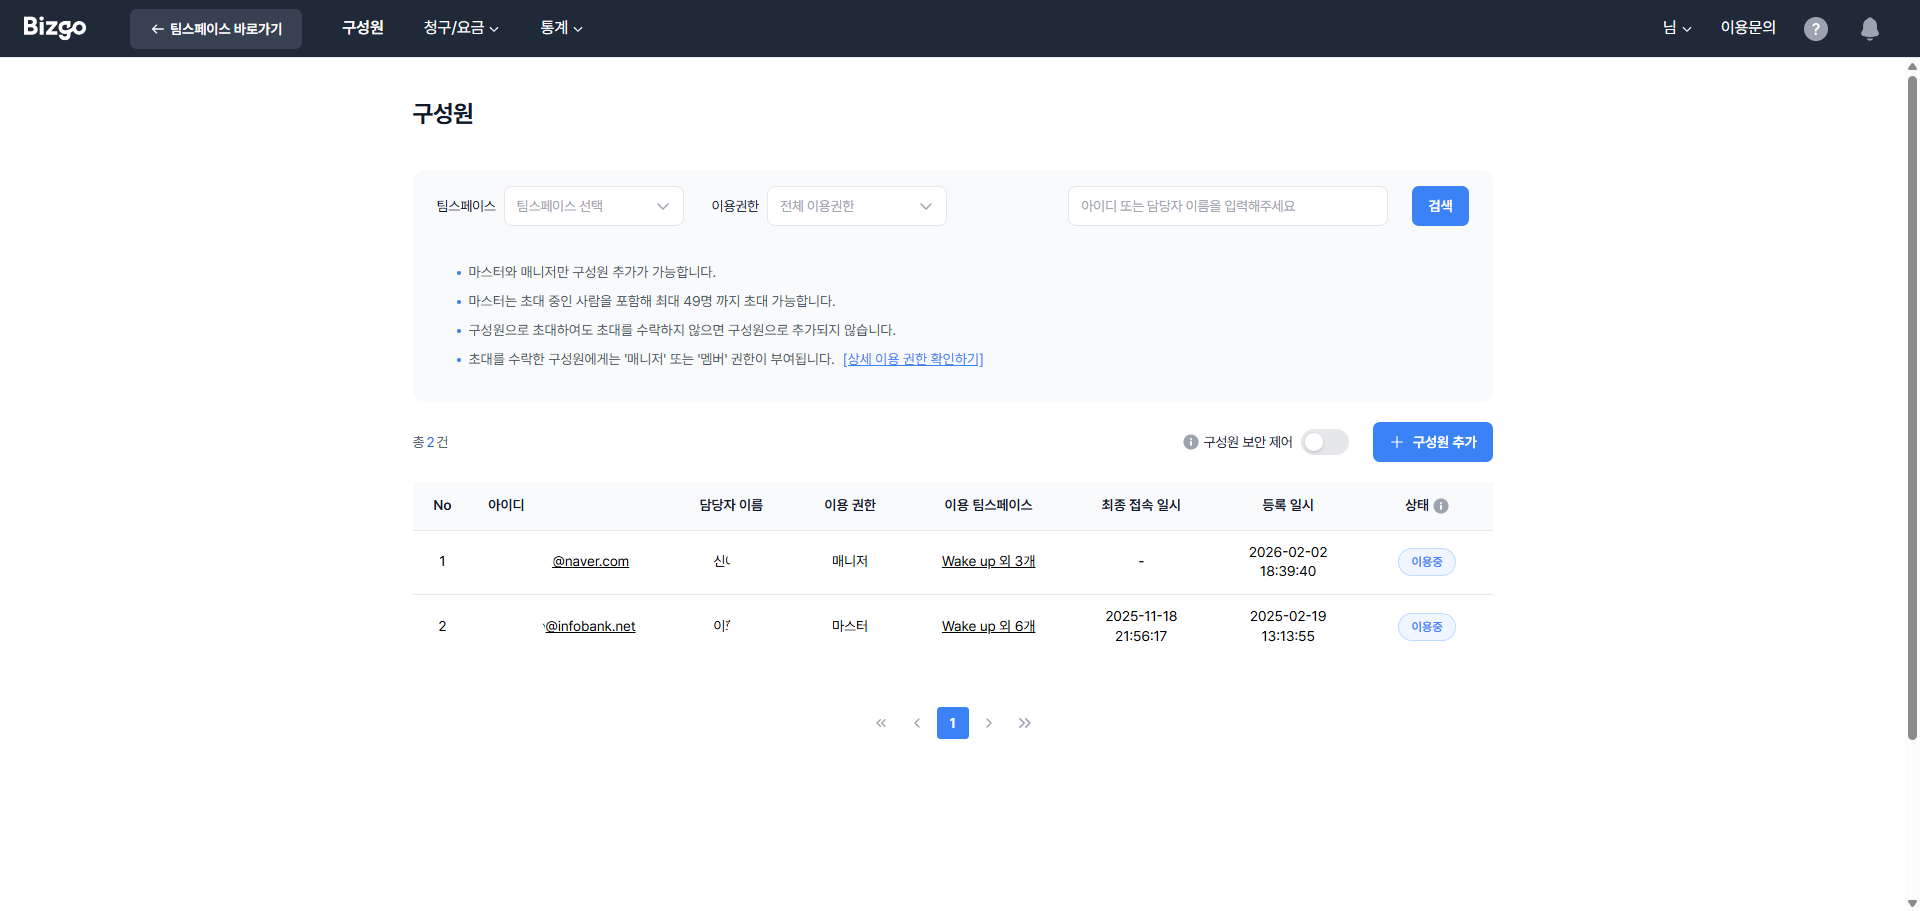Screen dimensions: 1920x911
Task: Click the ID or name search input field
Action: click(x=1228, y=206)
